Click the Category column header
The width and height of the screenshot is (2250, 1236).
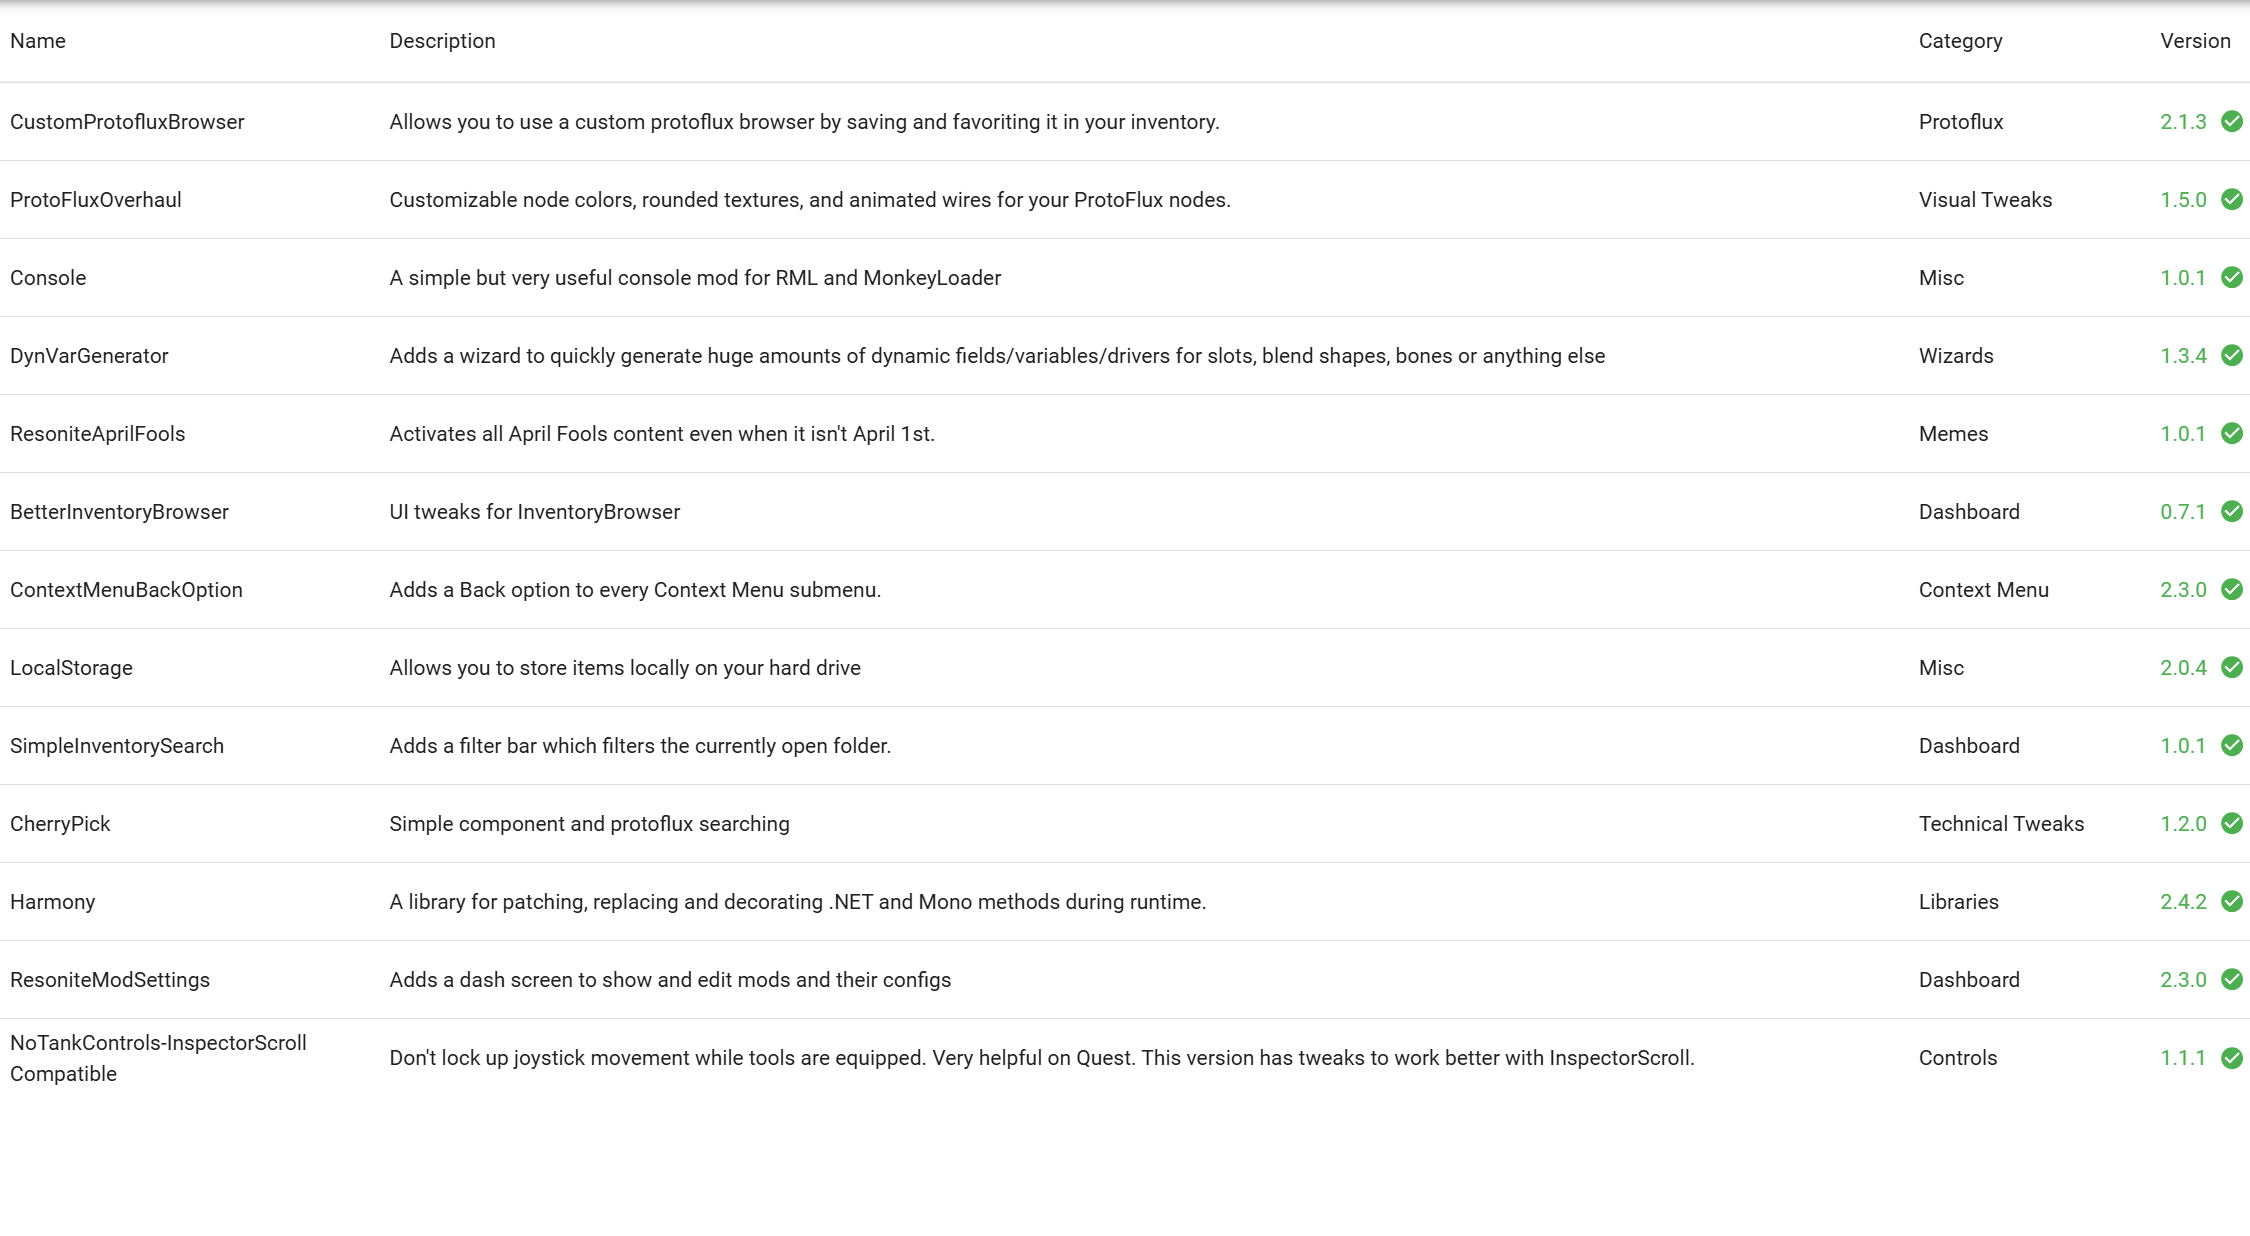click(1960, 41)
